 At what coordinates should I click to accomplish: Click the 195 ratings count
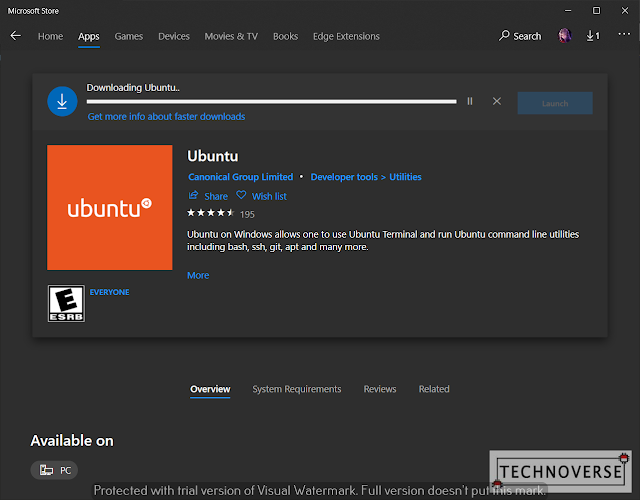(x=247, y=214)
